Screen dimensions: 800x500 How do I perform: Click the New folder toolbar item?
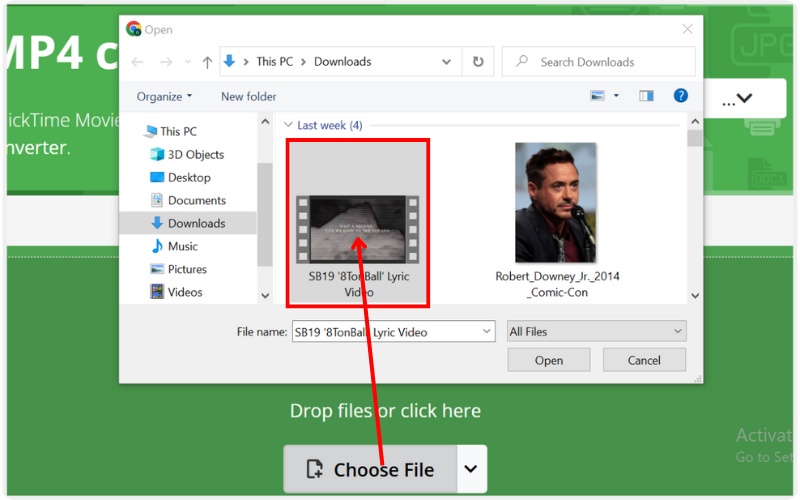(x=248, y=96)
